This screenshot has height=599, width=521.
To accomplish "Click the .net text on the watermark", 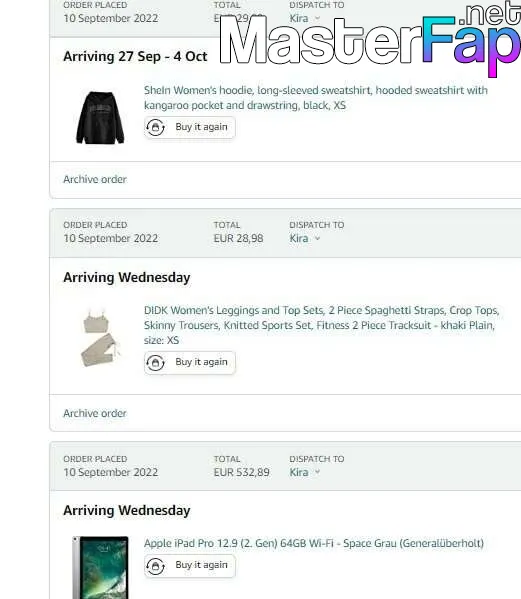I will click(490, 13).
